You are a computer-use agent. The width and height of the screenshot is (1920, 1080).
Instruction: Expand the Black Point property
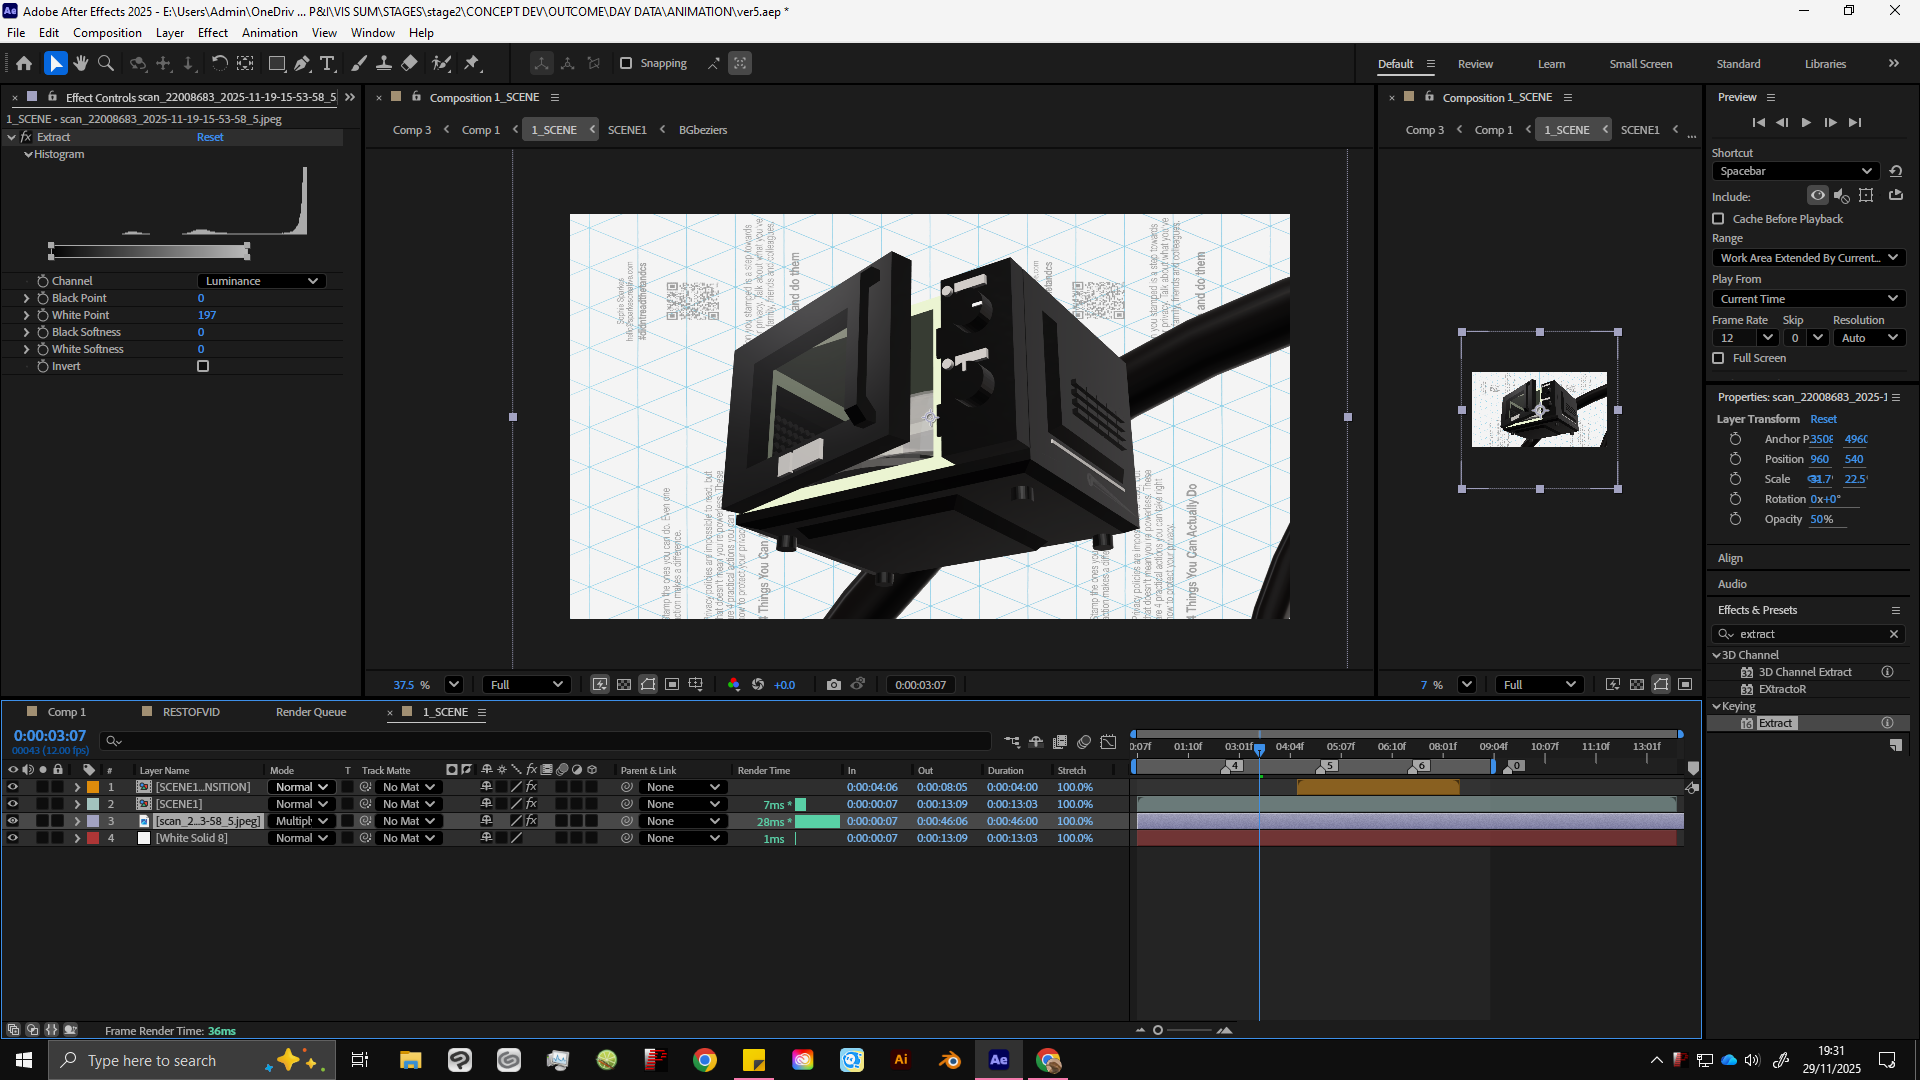(26, 298)
